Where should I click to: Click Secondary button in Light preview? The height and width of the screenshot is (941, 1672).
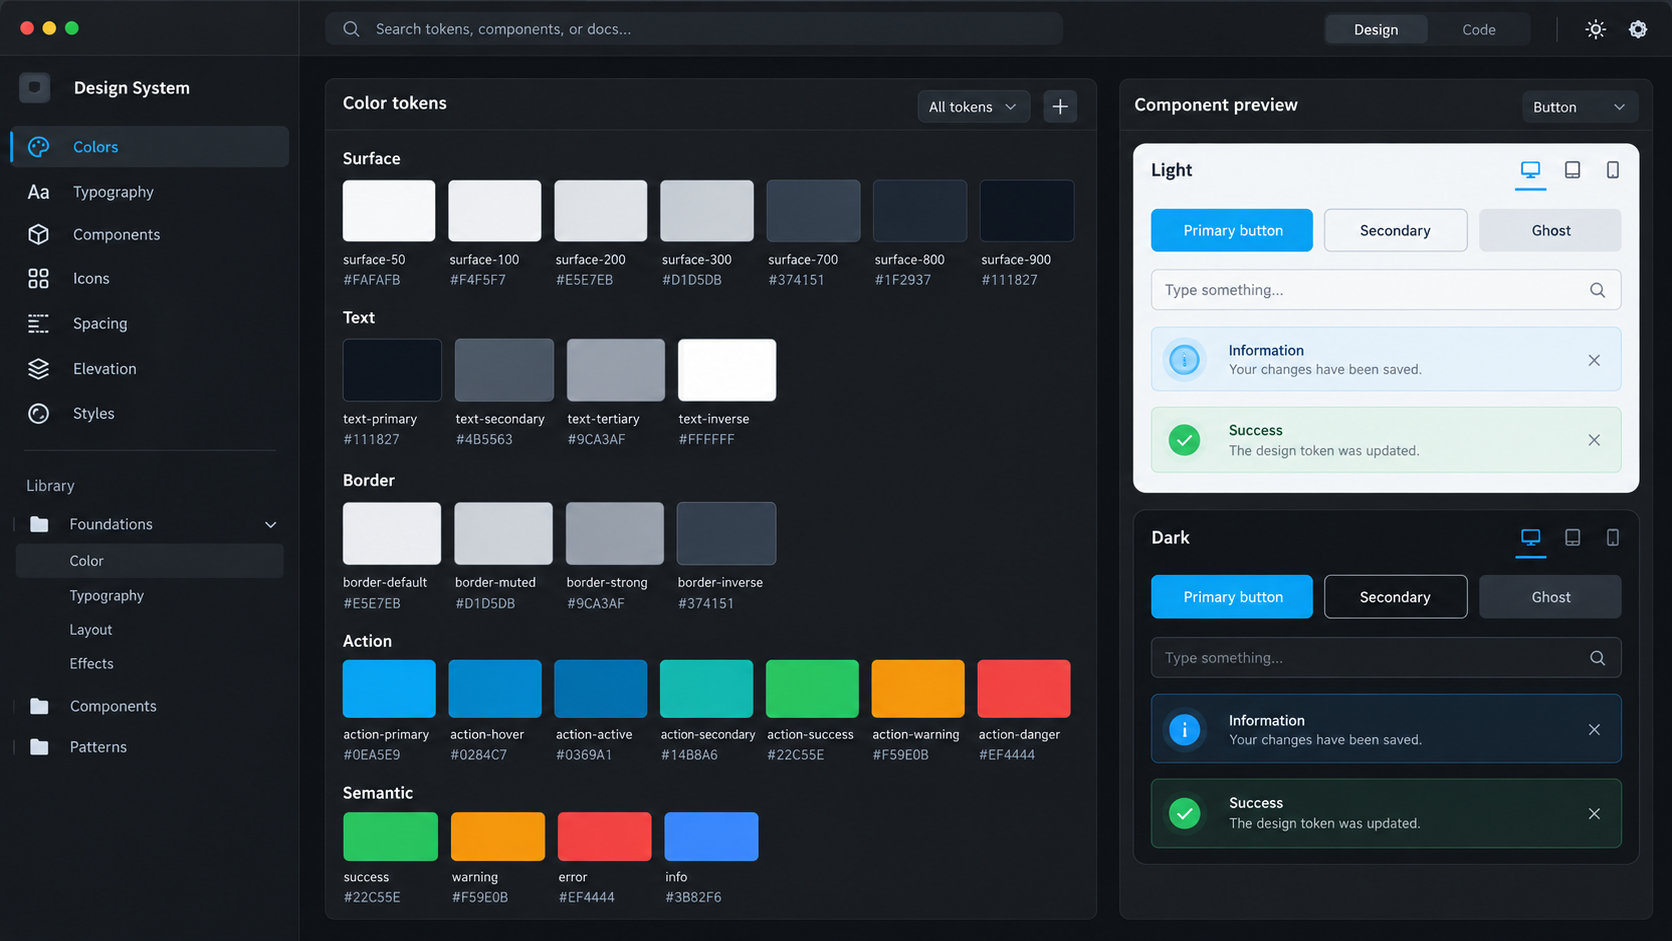coord(1395,230)
